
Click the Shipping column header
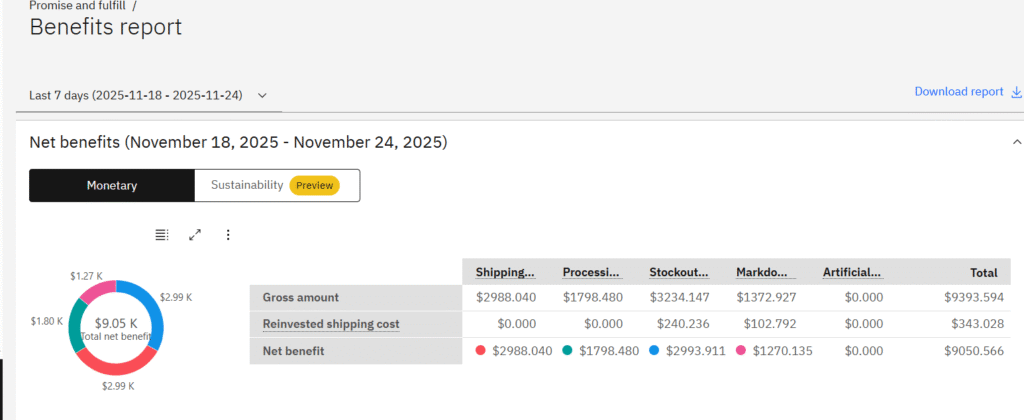(x=505, y=272)
